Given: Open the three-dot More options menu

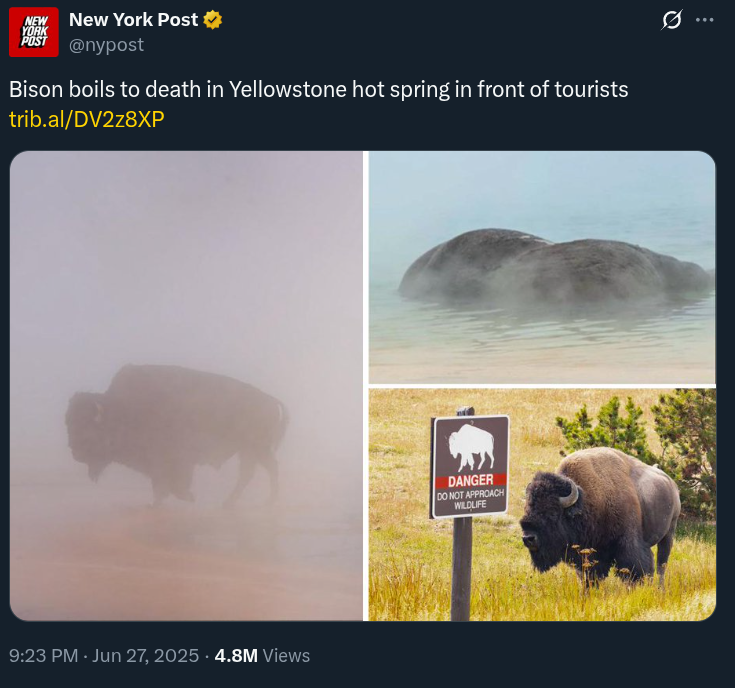Looking at the screenshot, I should pos(705,20).
